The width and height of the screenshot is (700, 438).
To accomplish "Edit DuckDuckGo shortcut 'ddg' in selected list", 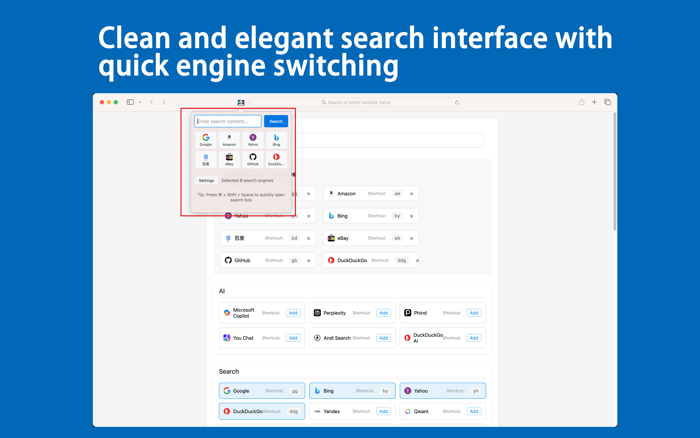I will pos(402,260).
